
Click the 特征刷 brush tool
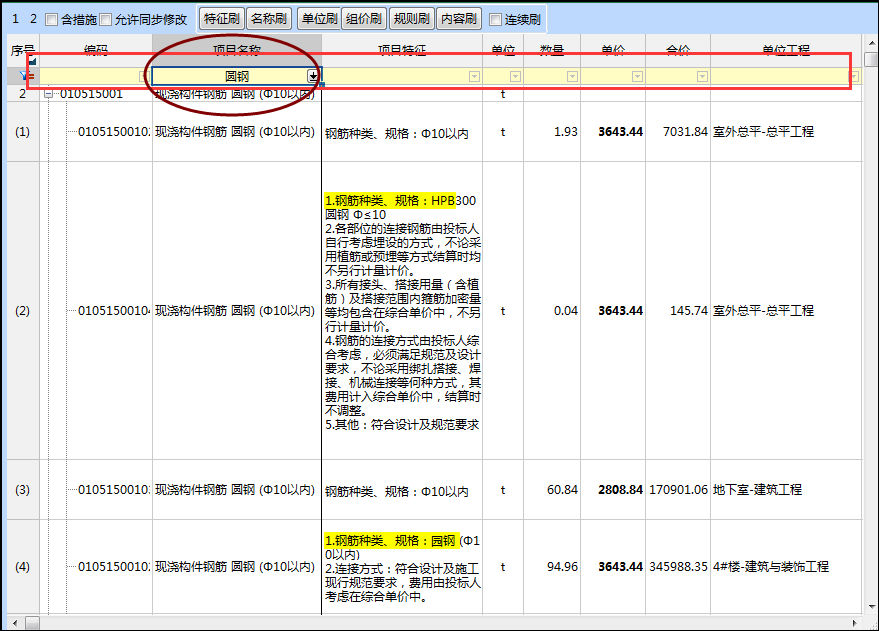click(x=221, y=17)
